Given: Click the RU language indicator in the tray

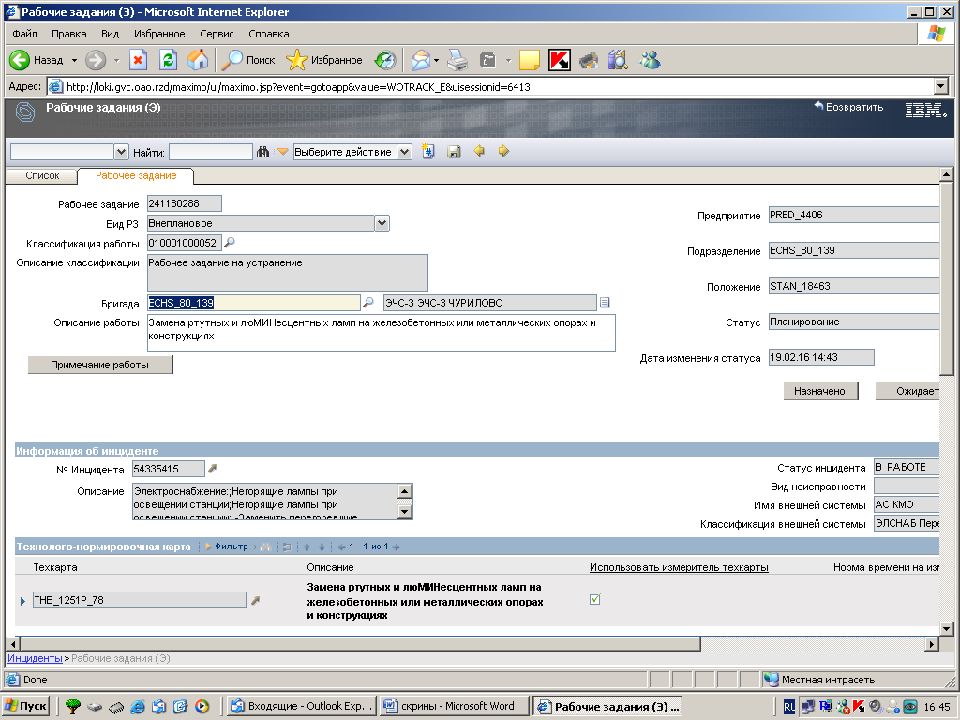Looking at the screenshot, I should 790,707.
